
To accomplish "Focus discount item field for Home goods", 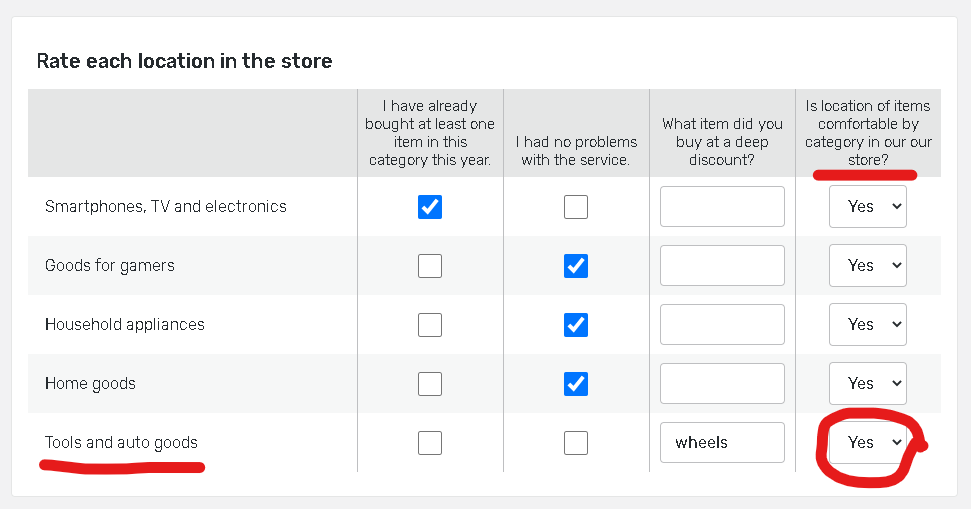I will tap(722, 384).
